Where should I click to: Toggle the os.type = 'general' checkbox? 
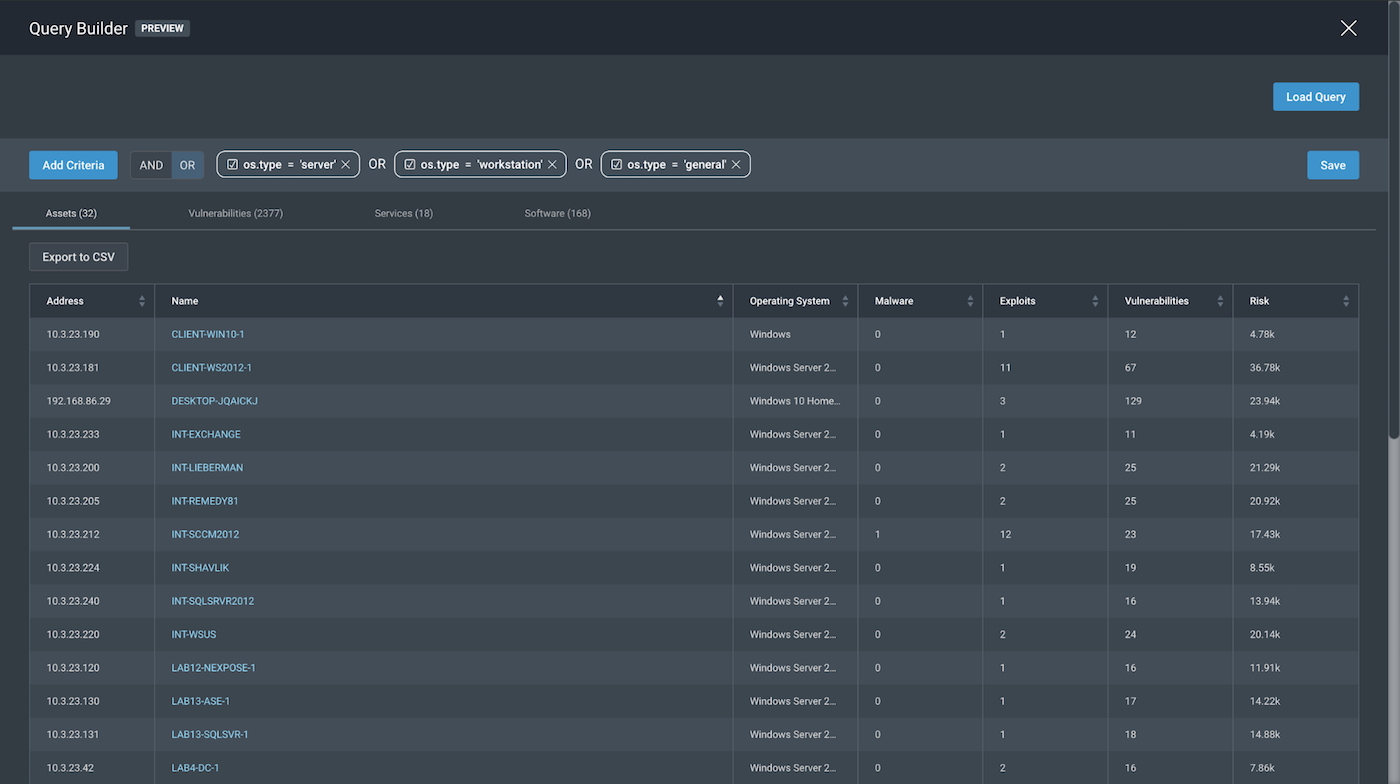click(x=616, y=165)
